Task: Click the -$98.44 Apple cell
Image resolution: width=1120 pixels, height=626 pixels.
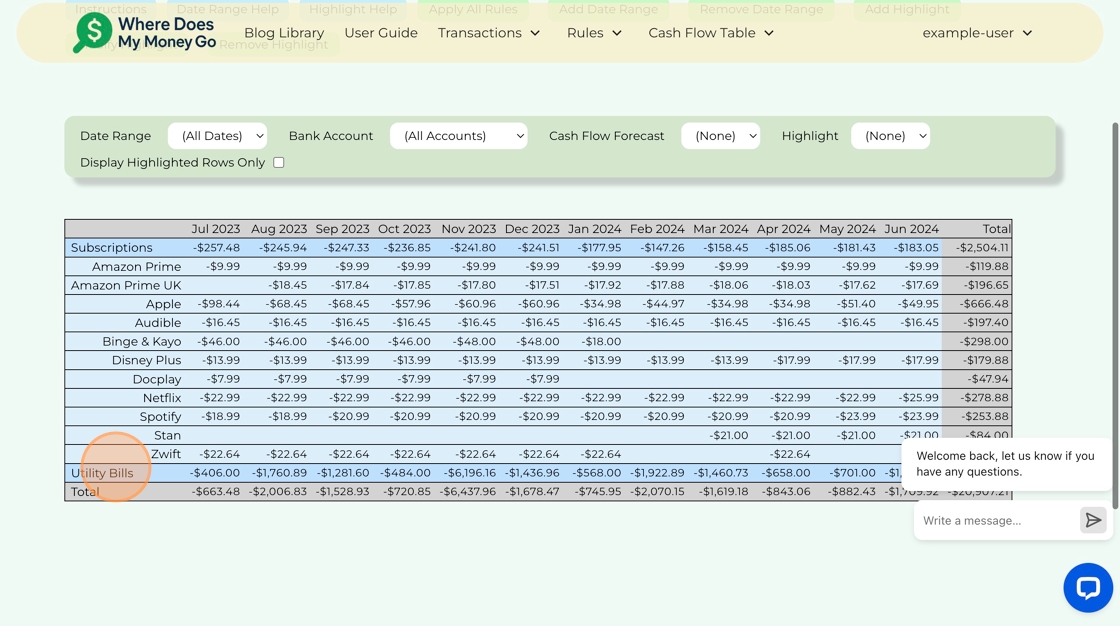Action: [219, 304]
